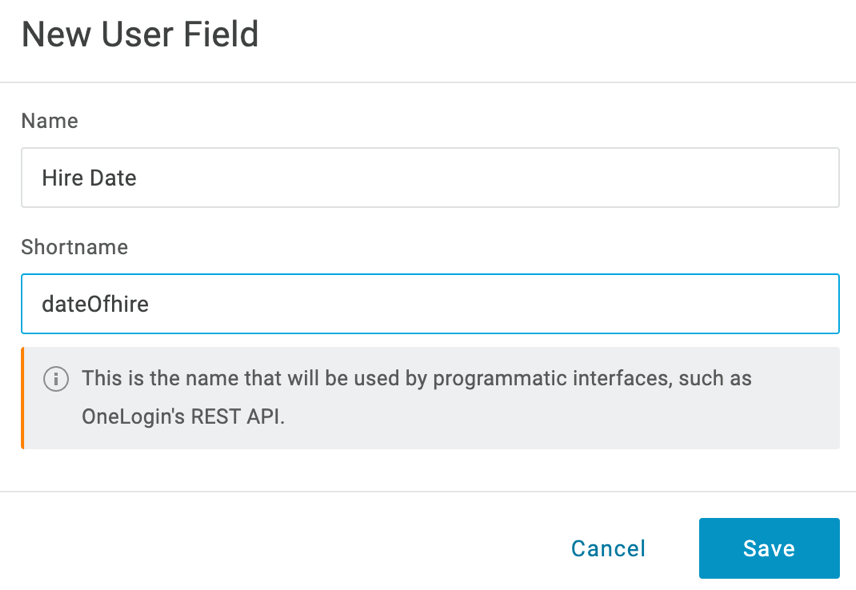This screenshot has height=590, width=856.
Task: Focus the Shortname input field
Action: click(x=430, y=303)
